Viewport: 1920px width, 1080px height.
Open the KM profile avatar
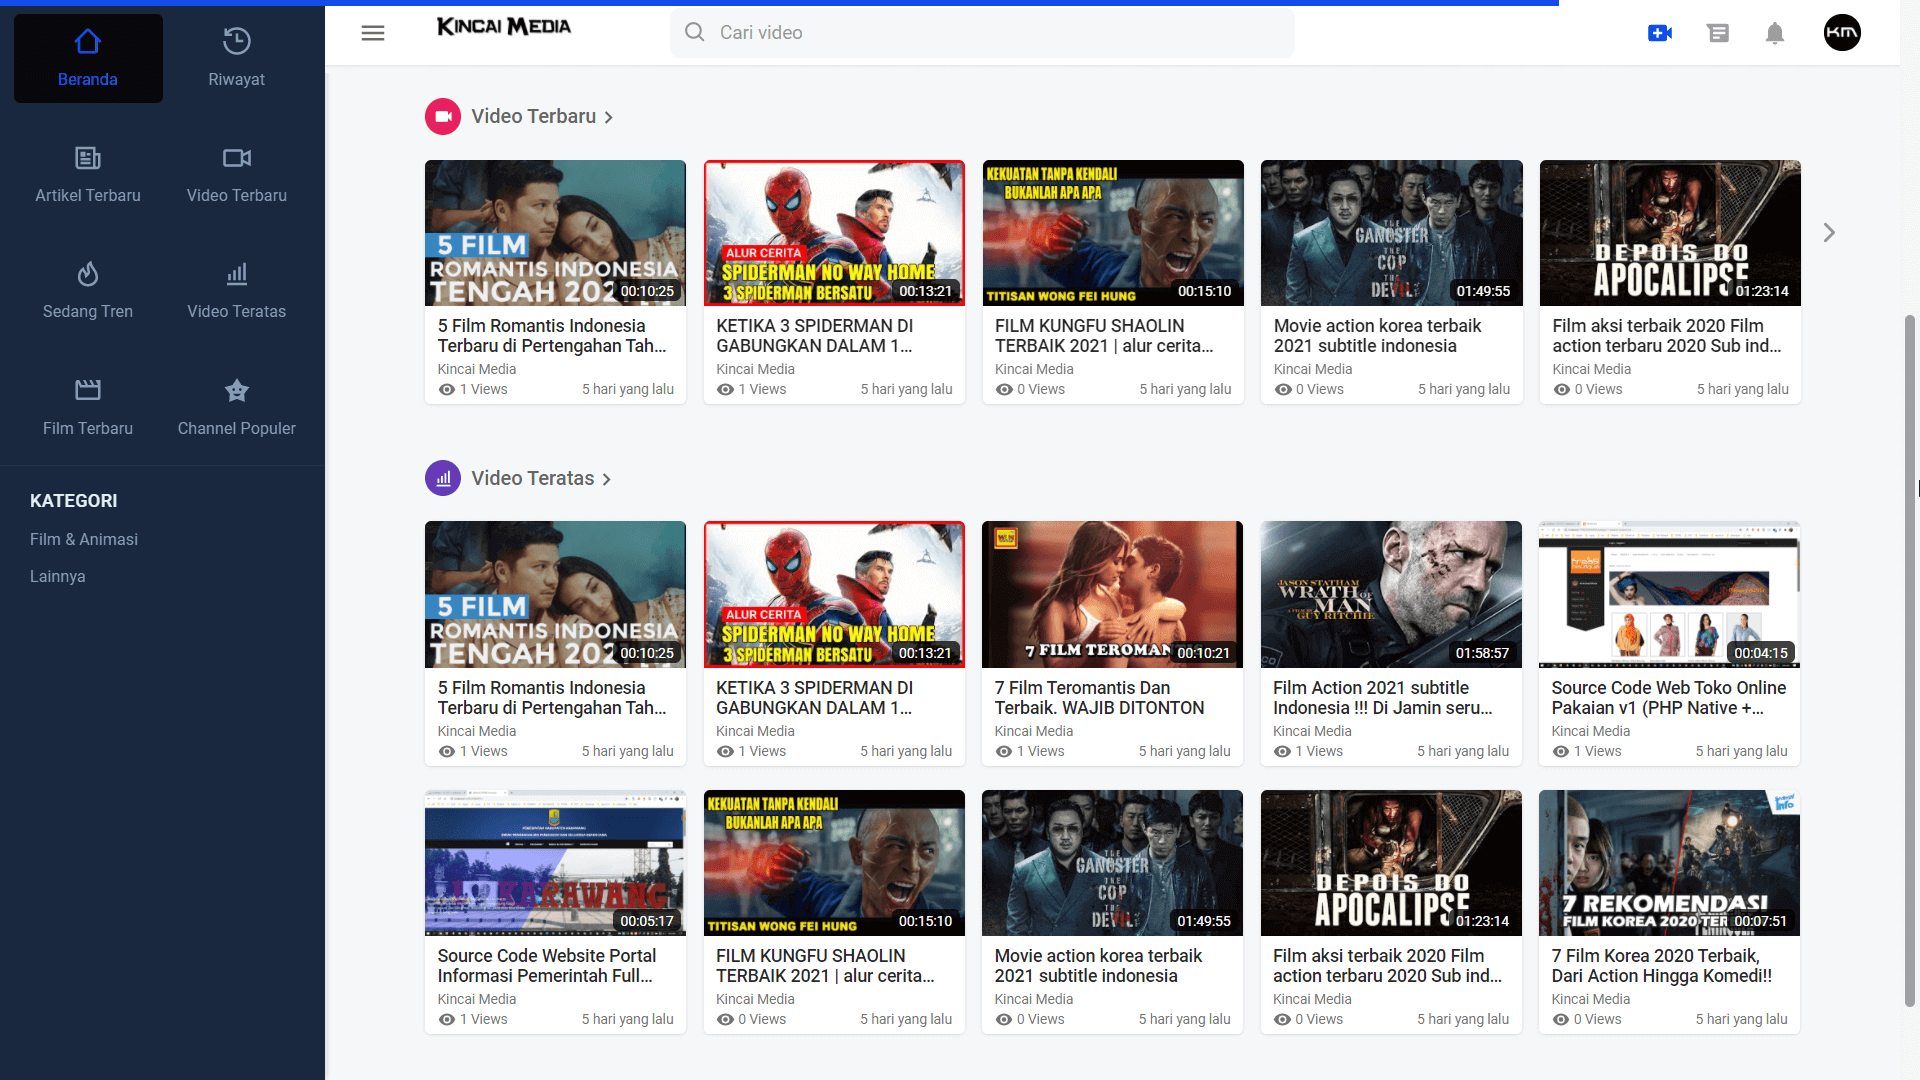[x=1843, y=33]
